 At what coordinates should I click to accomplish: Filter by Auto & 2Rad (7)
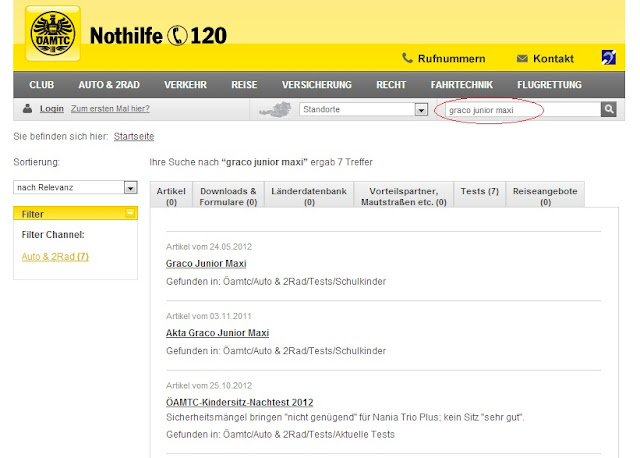55,256
